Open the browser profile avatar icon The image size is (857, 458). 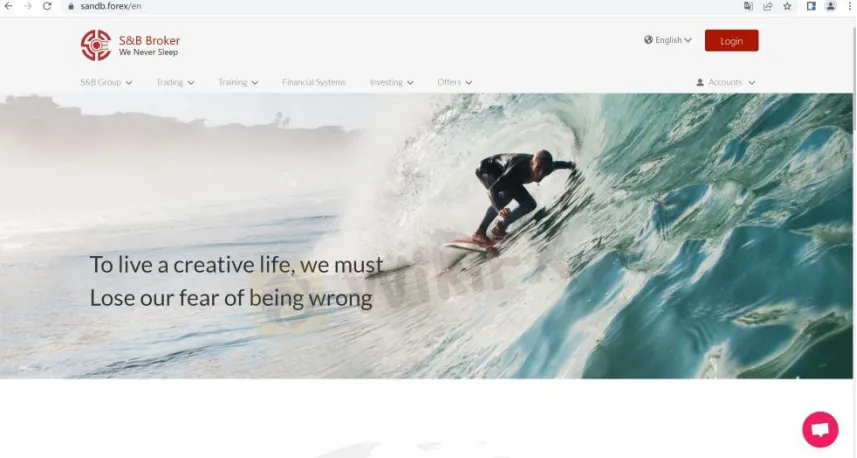click(x=830, y=6)
